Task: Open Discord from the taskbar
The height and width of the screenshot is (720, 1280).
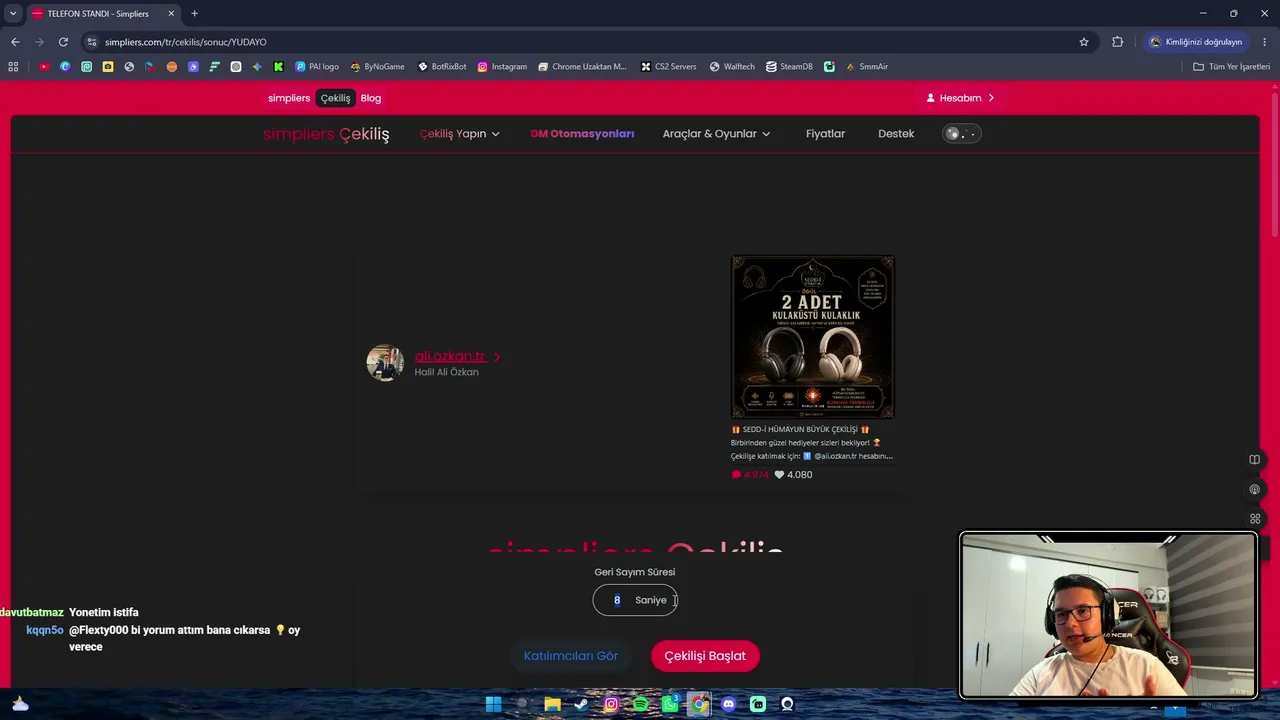Action: coord(728,704)
